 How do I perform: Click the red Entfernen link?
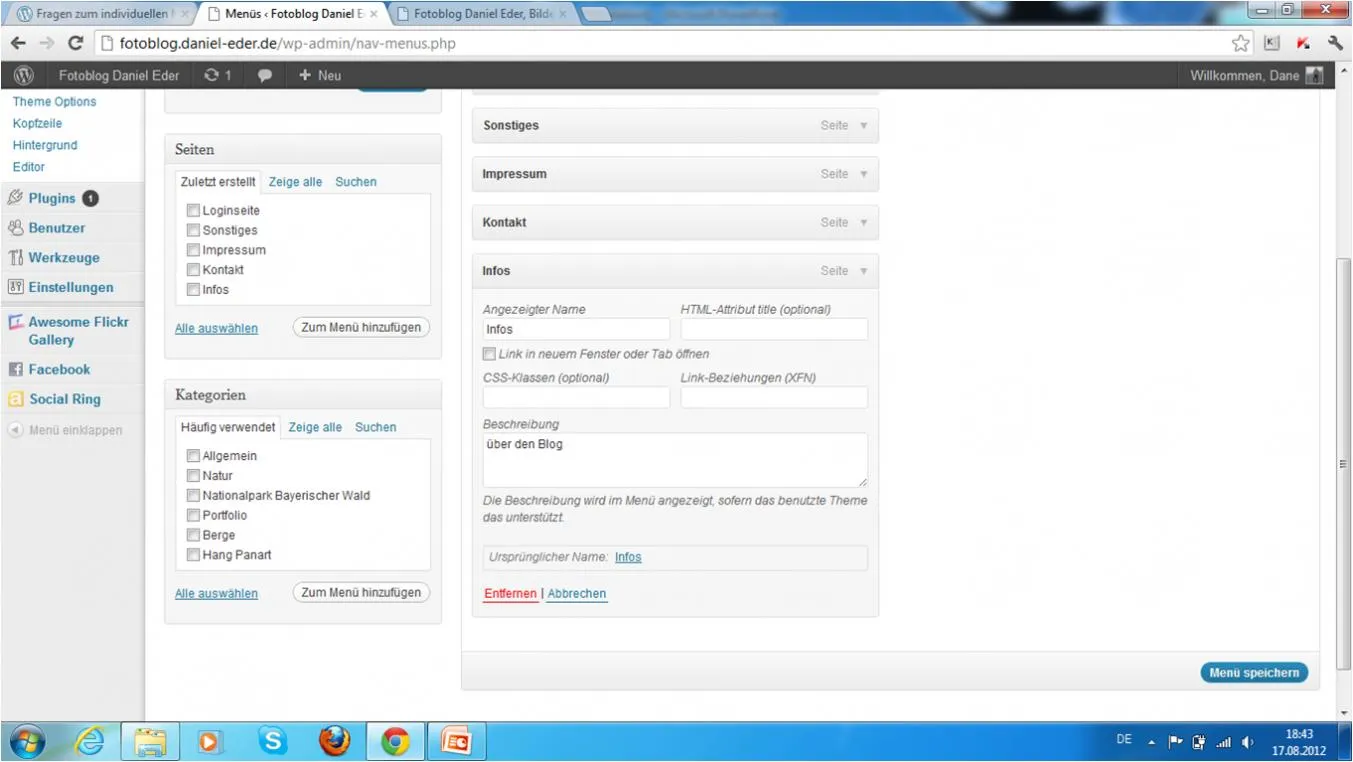[x=510, y=594]
